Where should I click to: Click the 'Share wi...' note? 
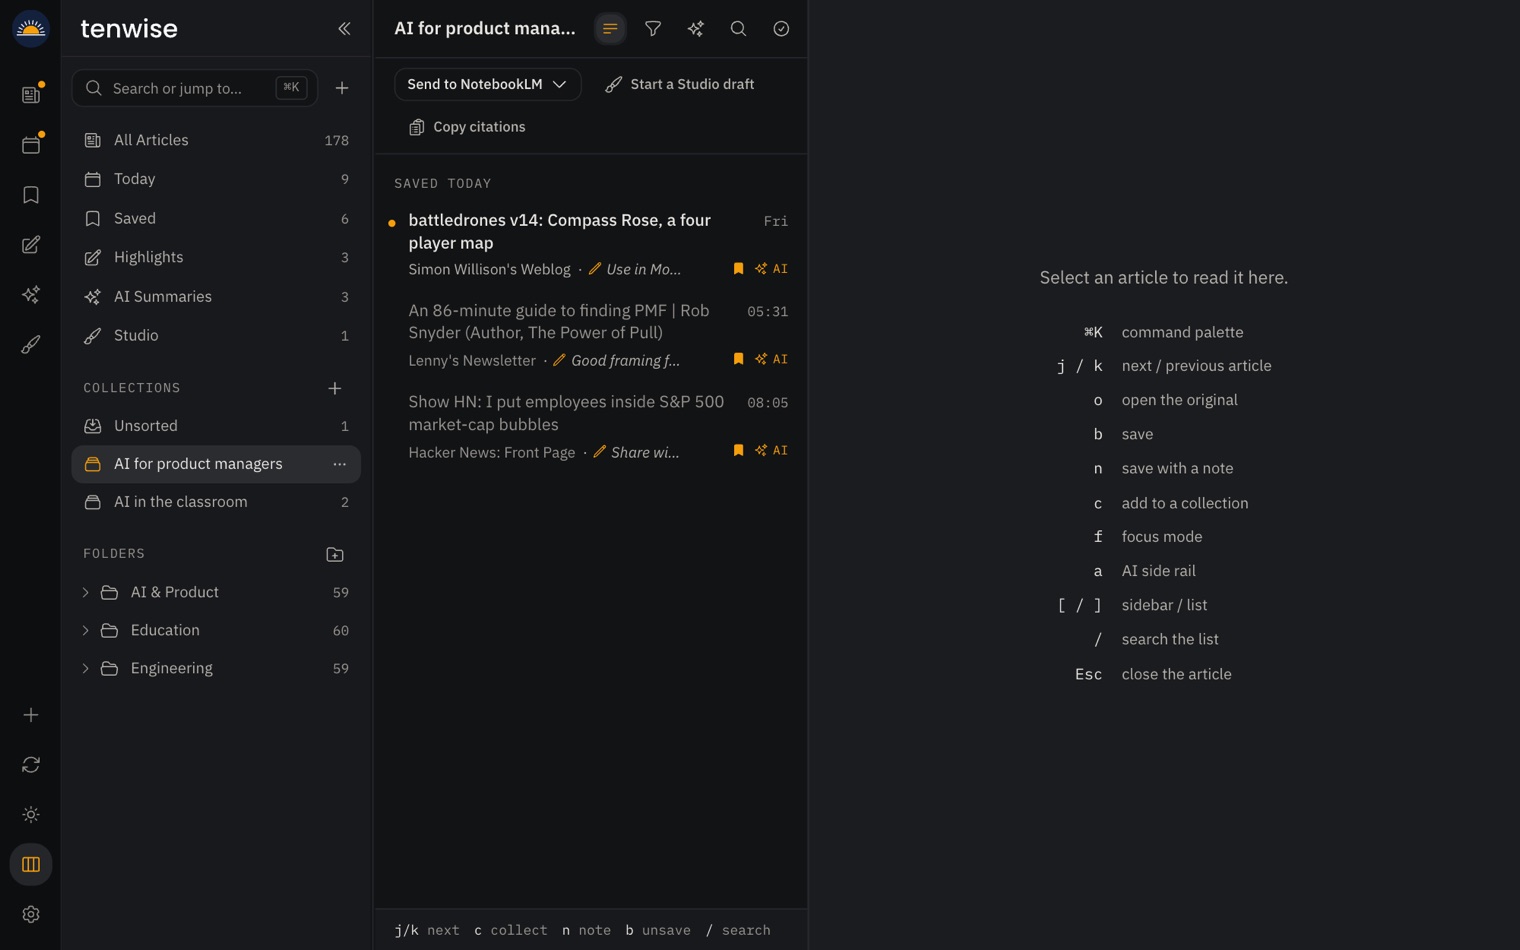coord(636,452)
